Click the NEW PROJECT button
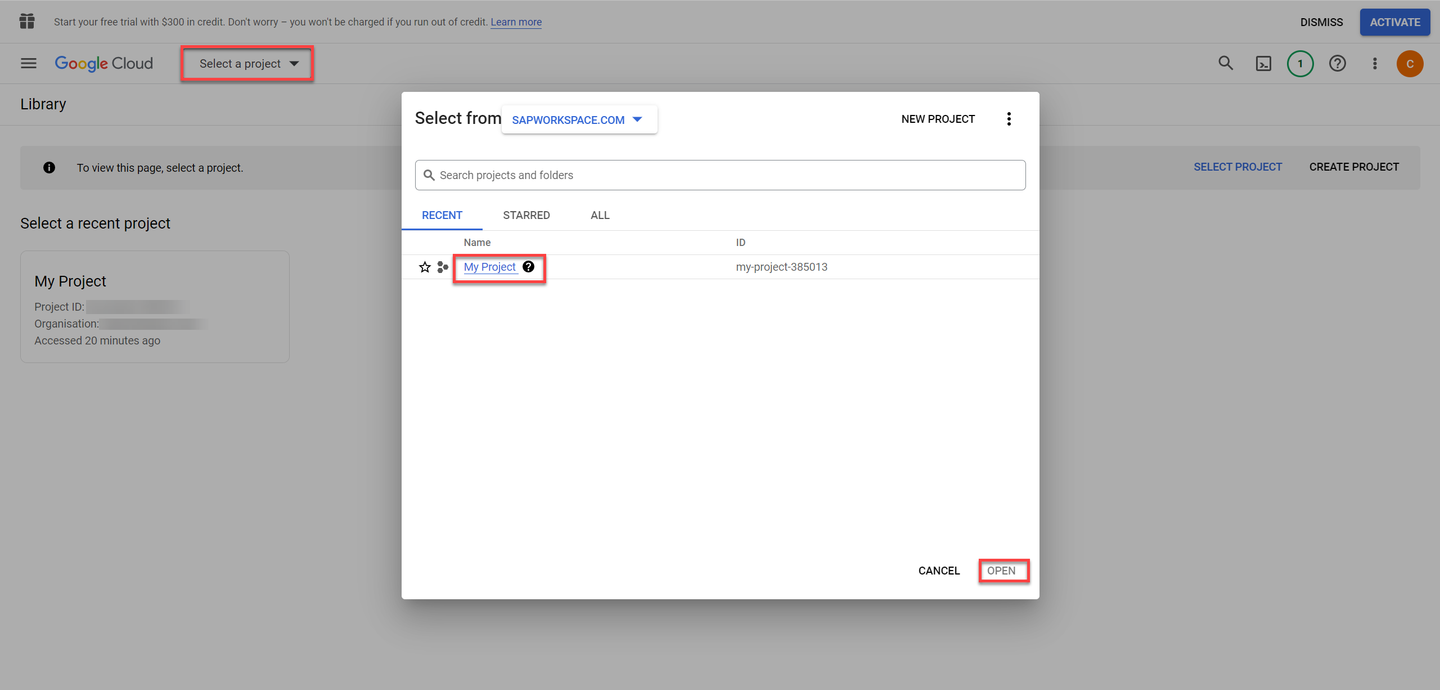1440x690 pixels. (938, 119)
